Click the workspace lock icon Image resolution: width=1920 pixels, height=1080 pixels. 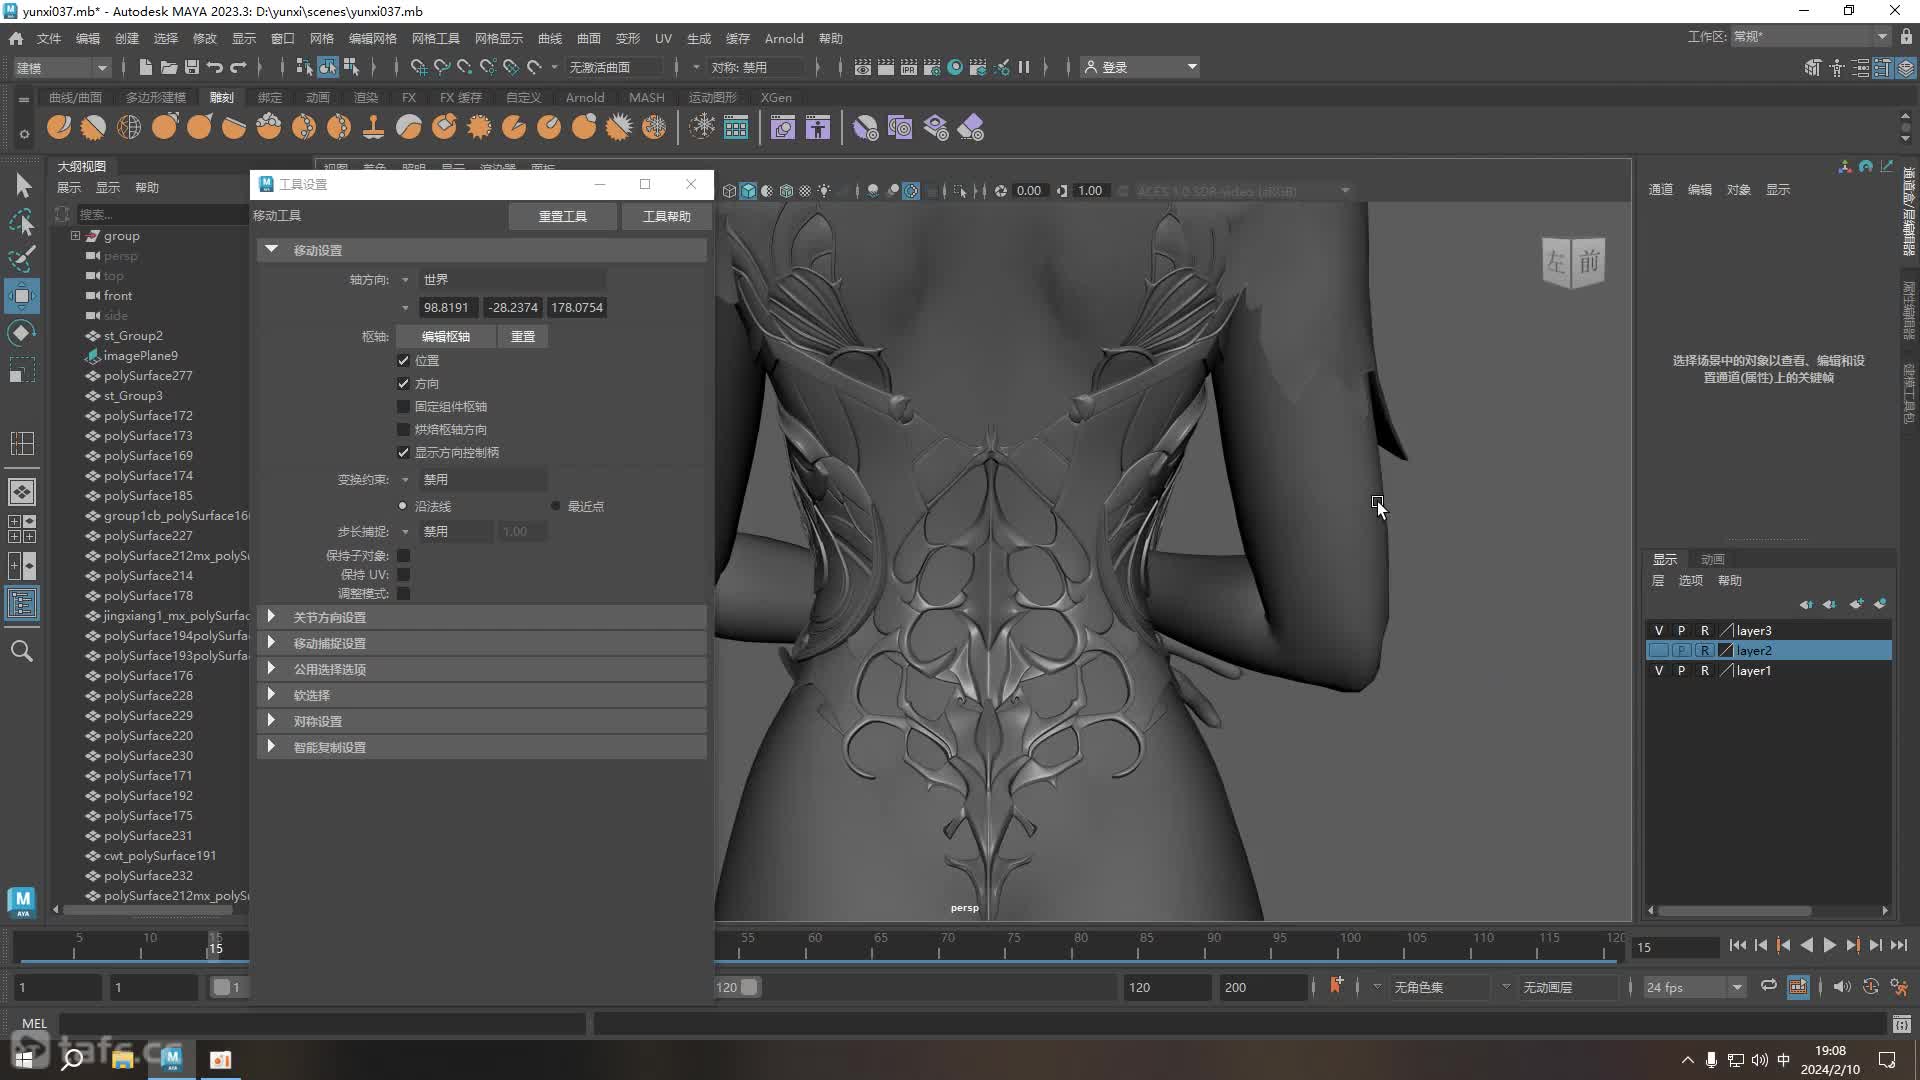click(1906, 37)
